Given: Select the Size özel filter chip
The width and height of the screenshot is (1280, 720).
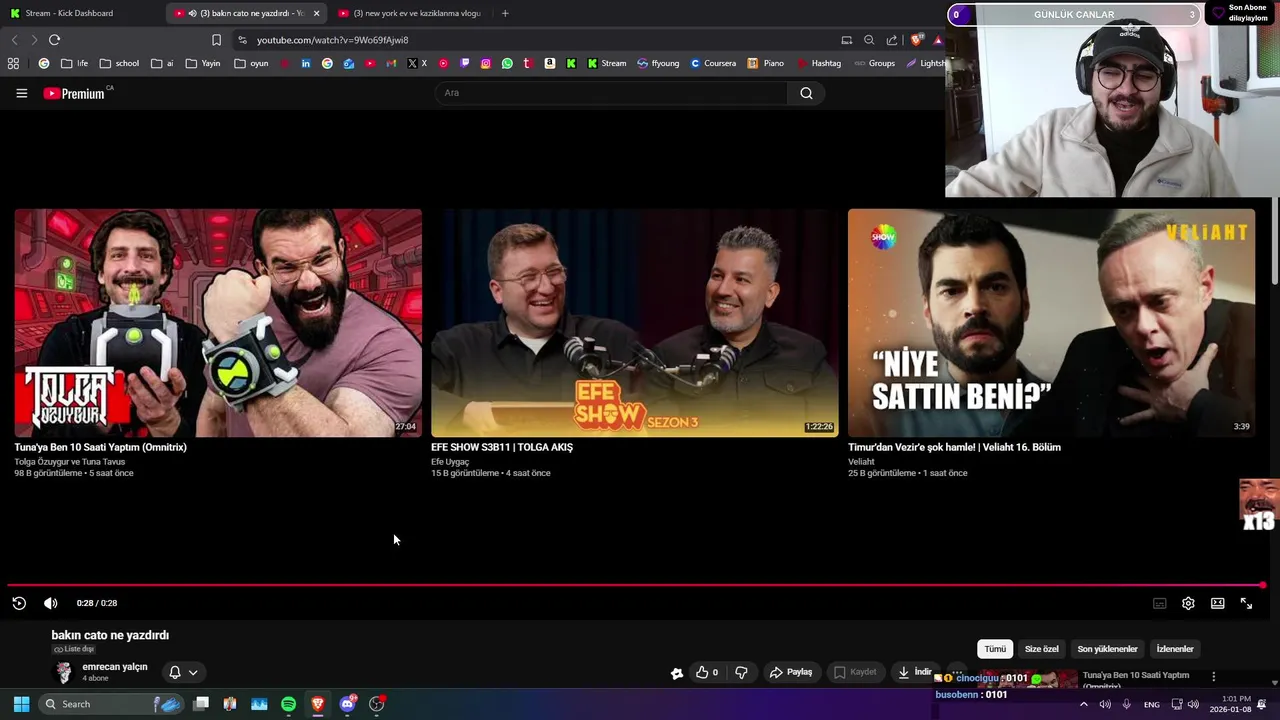Looking at the screenshot, I should tap(1041, 649).
